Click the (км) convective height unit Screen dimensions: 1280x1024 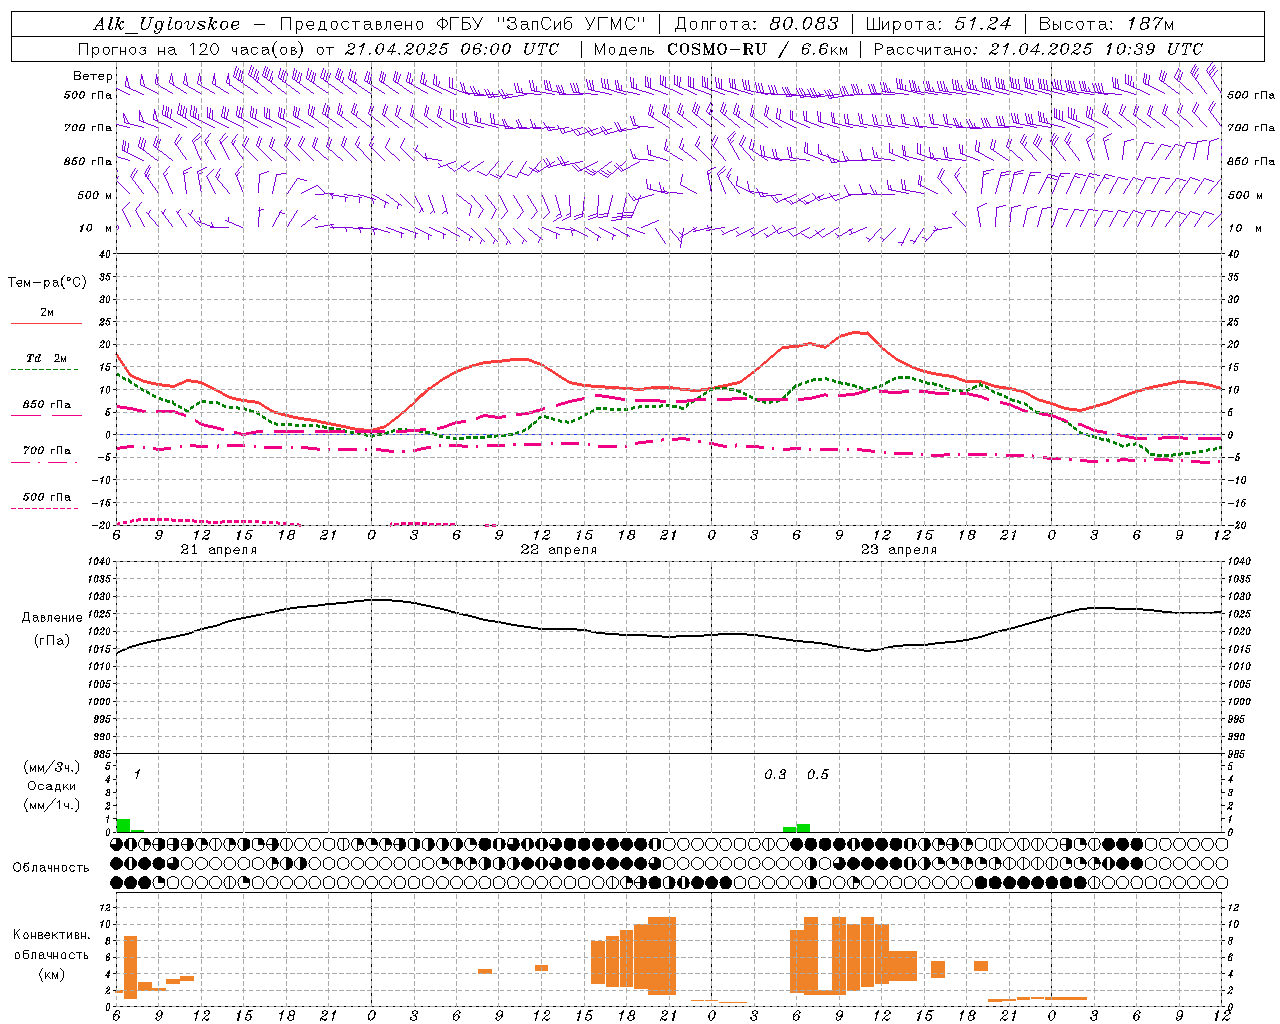(52, 974)
